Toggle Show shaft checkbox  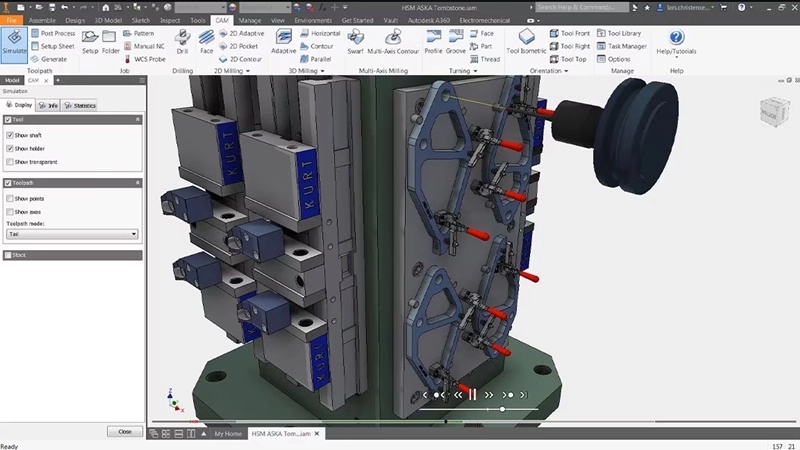[10, 135]
